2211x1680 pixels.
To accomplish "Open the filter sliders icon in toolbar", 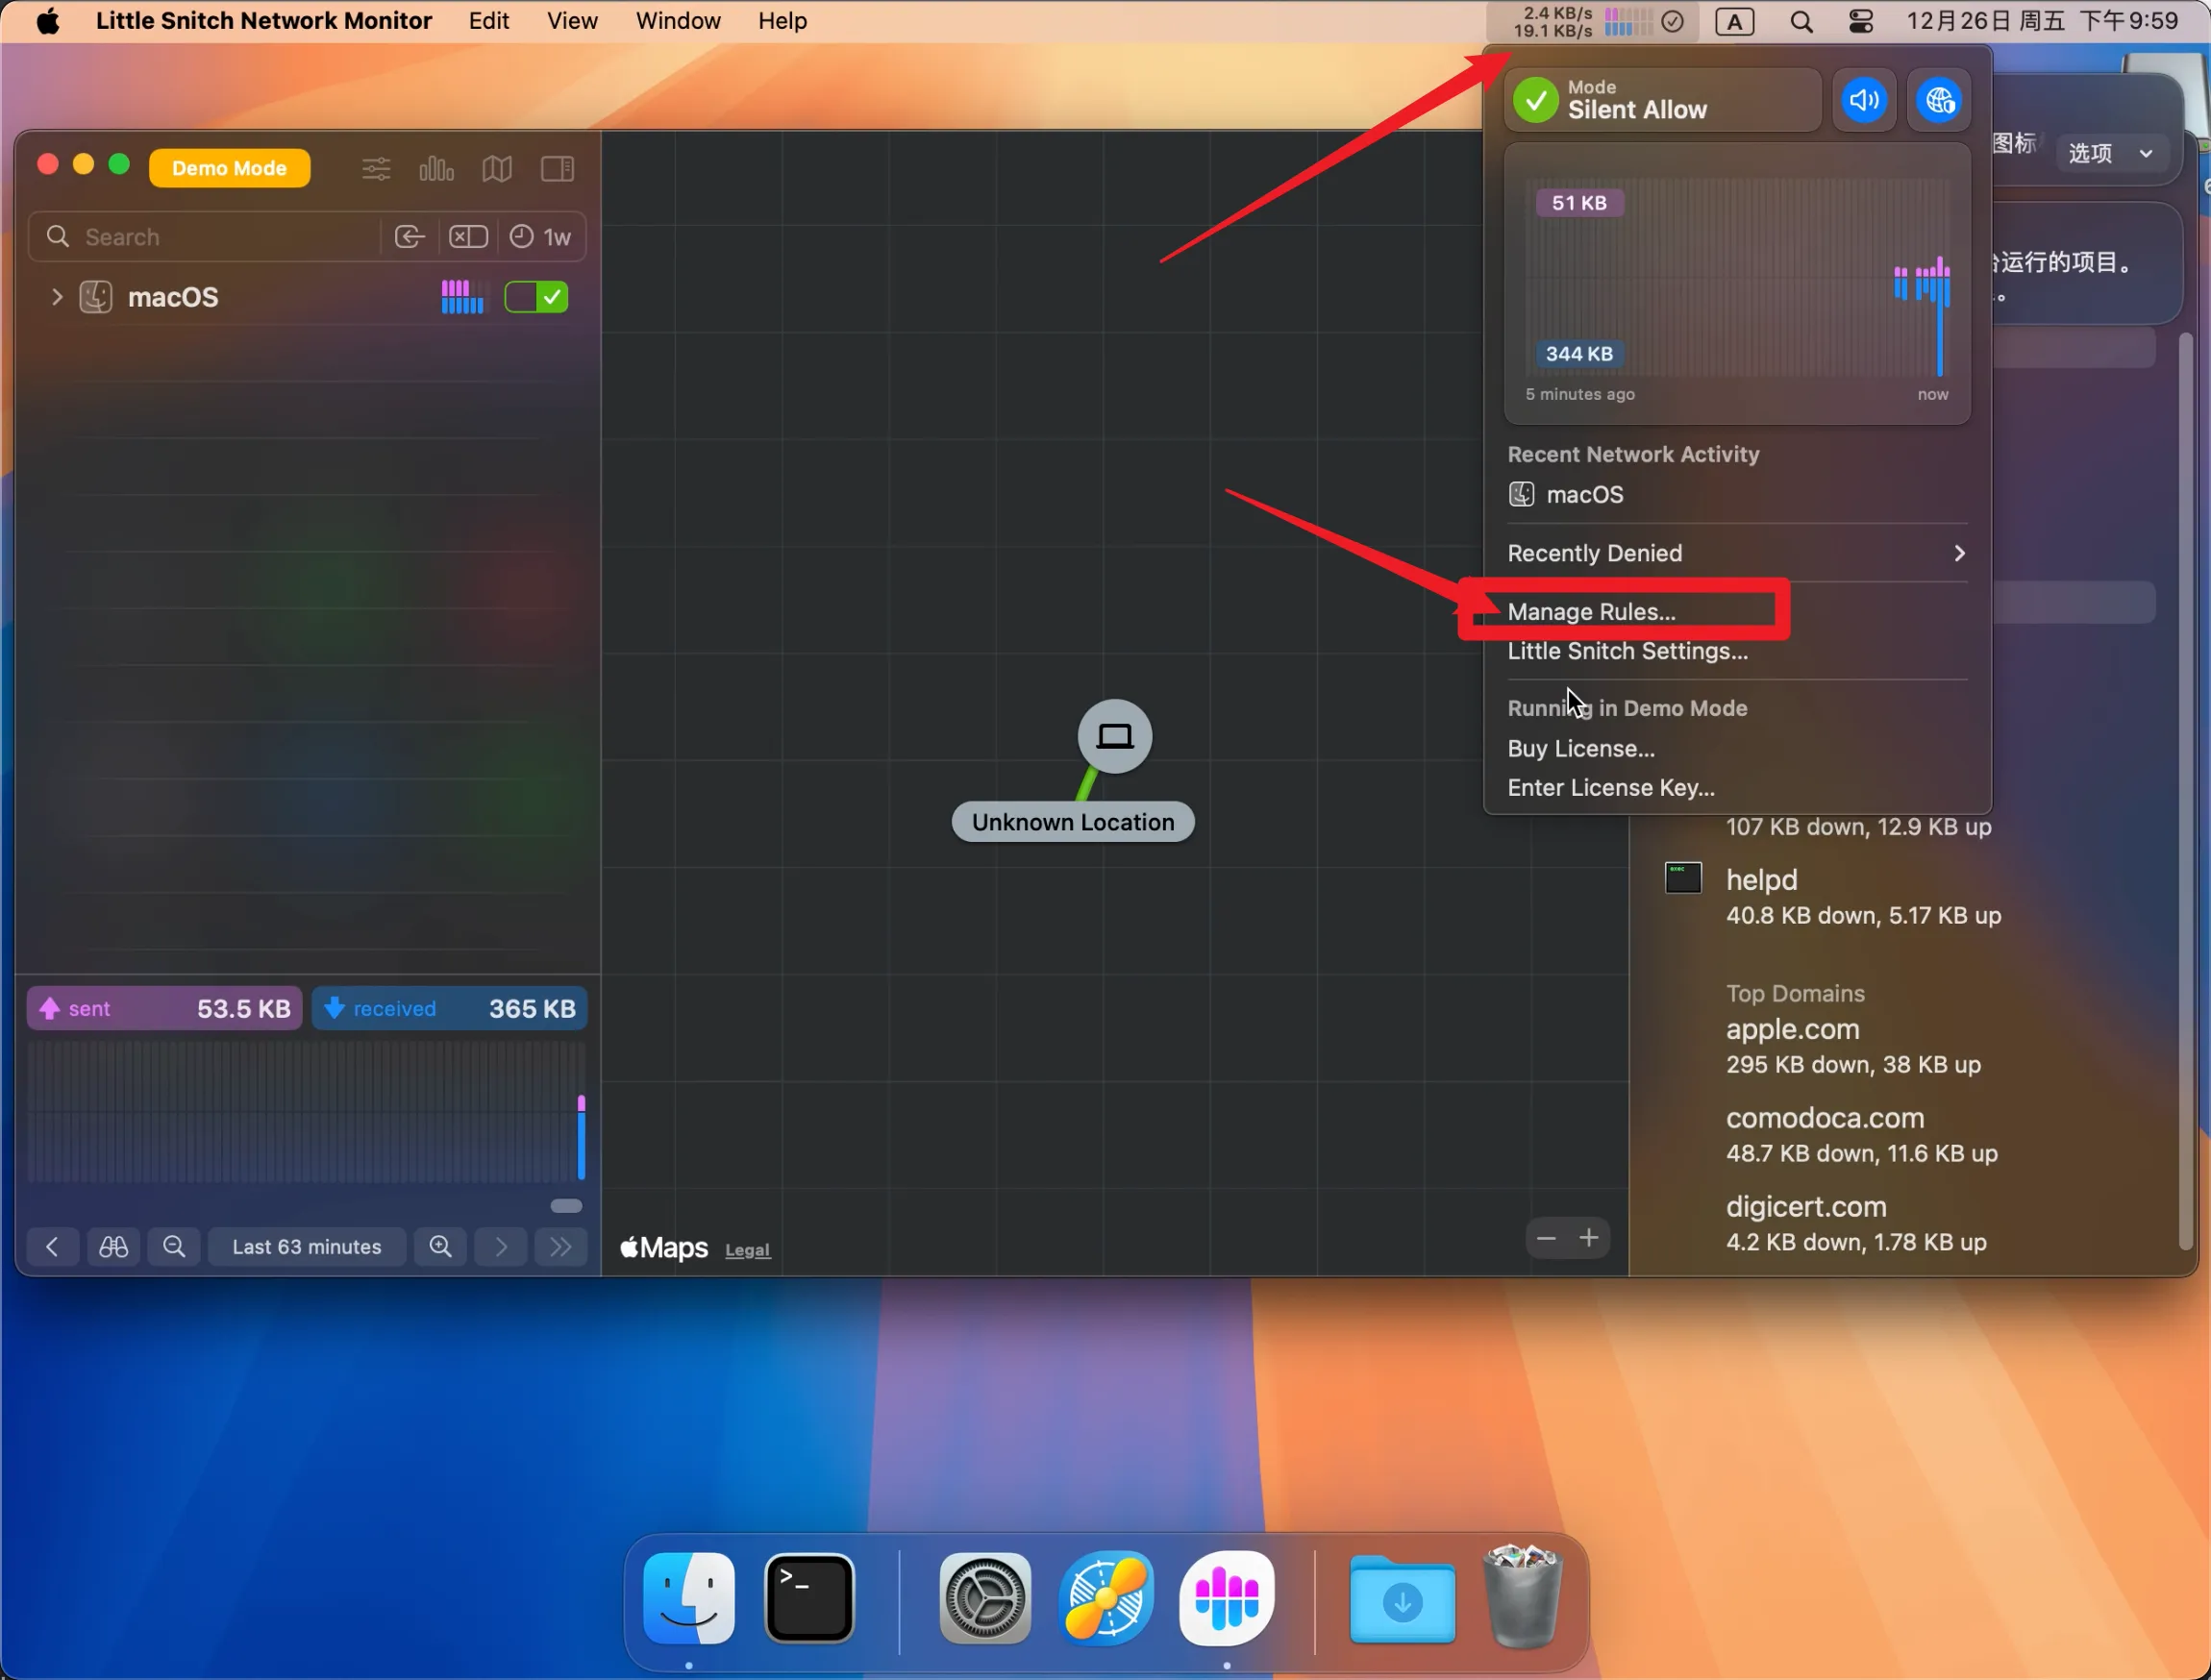I will coord(376,169).
